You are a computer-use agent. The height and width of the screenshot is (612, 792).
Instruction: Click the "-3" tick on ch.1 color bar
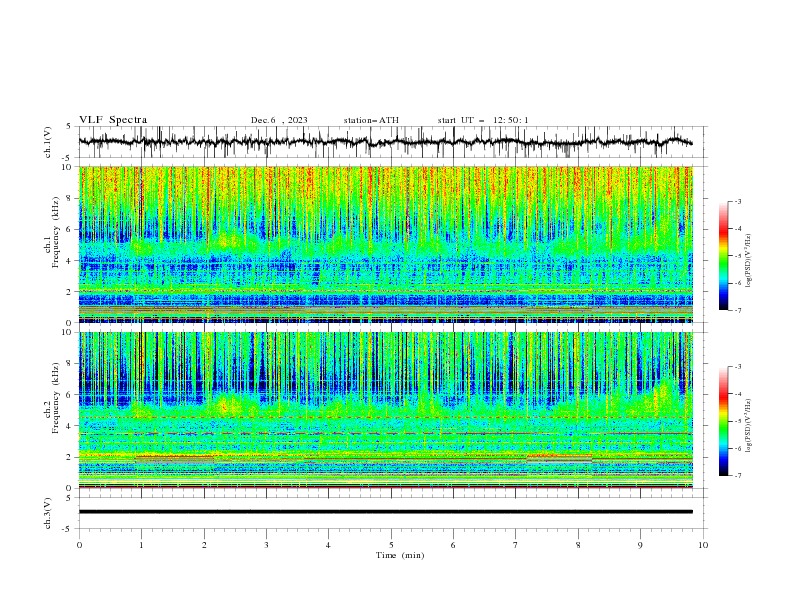(x=737, y=201)
